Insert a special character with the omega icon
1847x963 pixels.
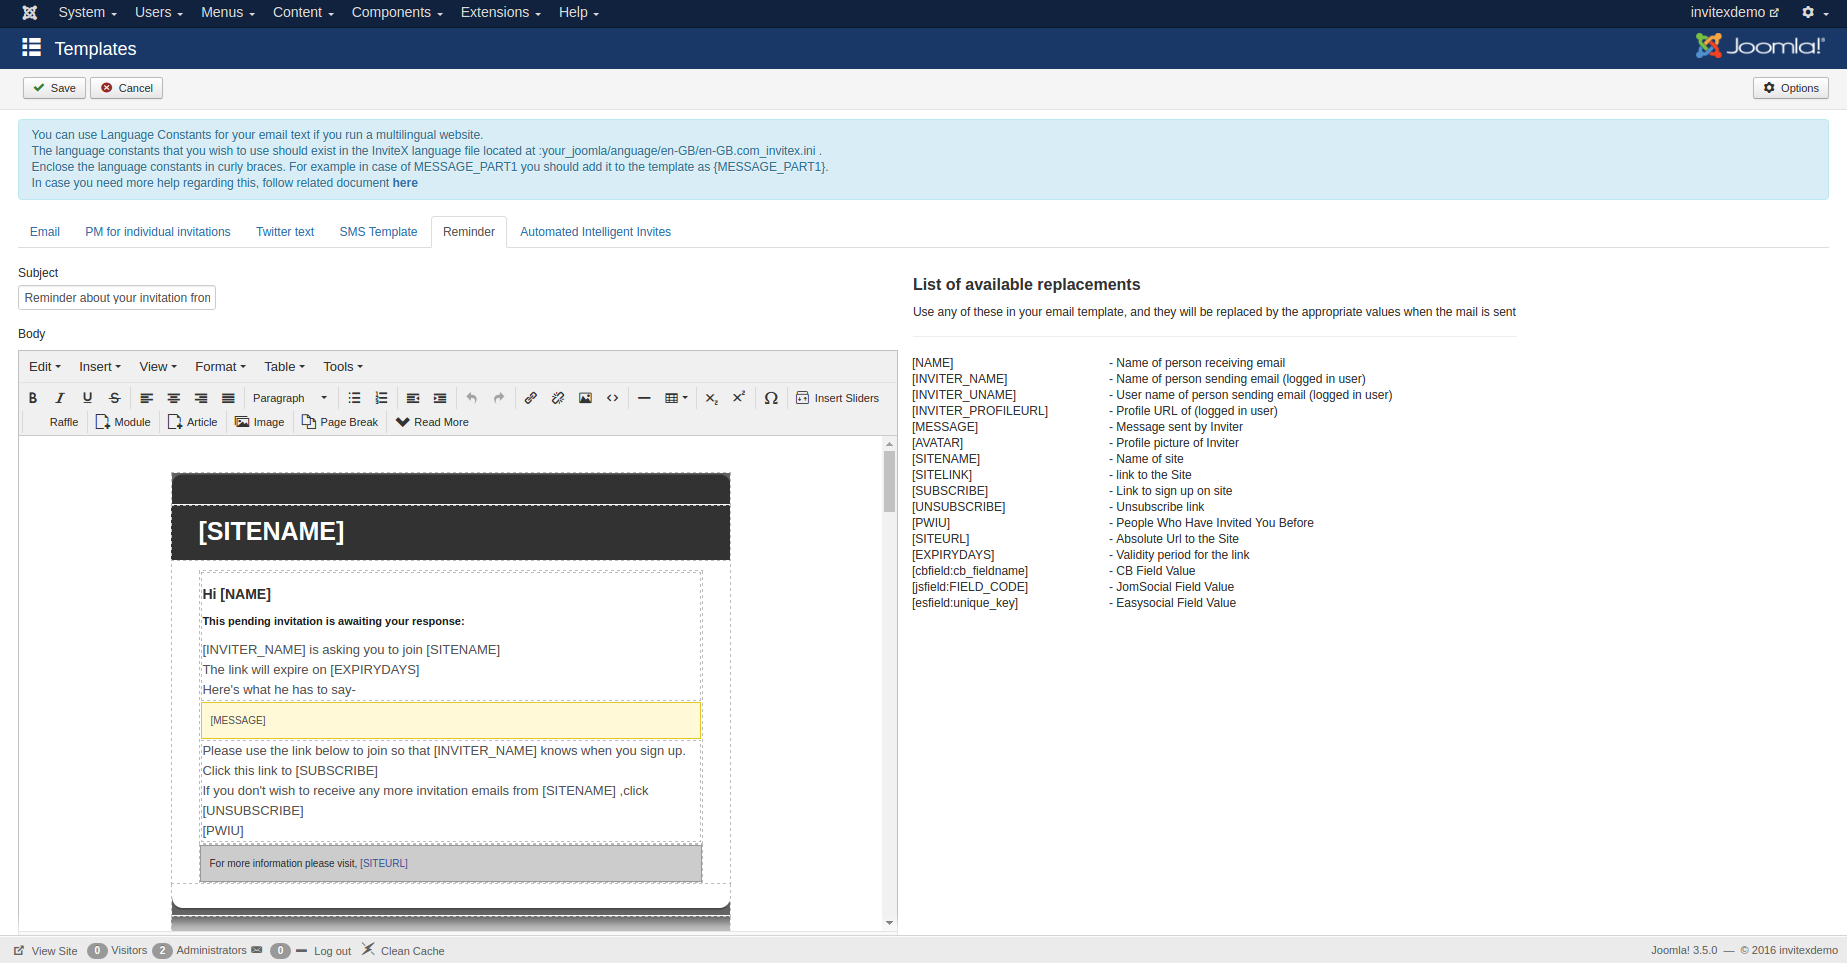click(771, 398)
